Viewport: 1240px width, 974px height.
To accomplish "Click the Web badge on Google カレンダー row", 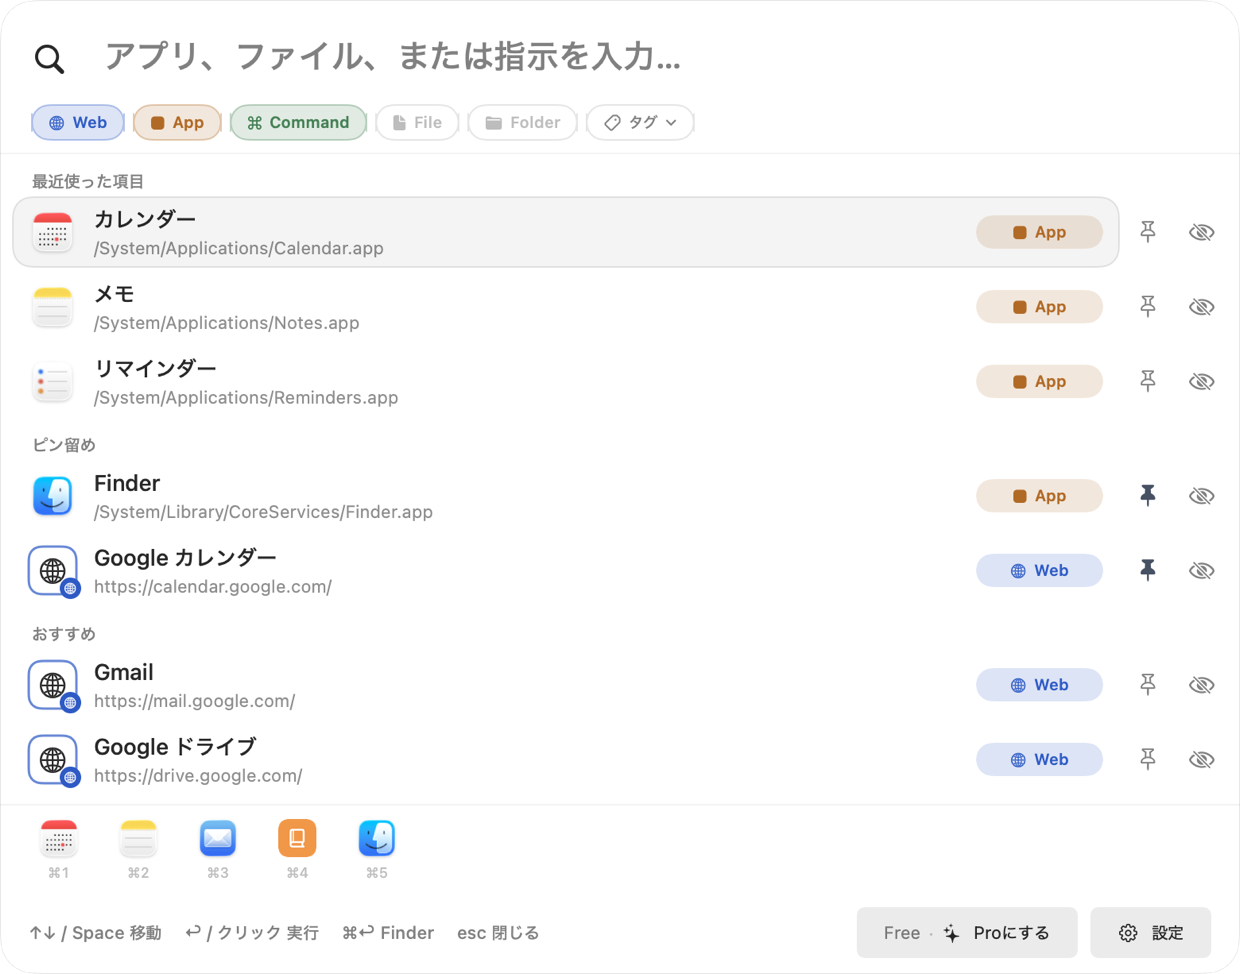I will [1039, 571].
